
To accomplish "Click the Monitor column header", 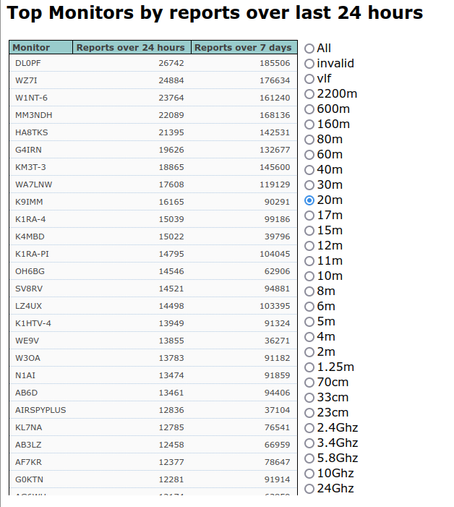I will 41,48.
